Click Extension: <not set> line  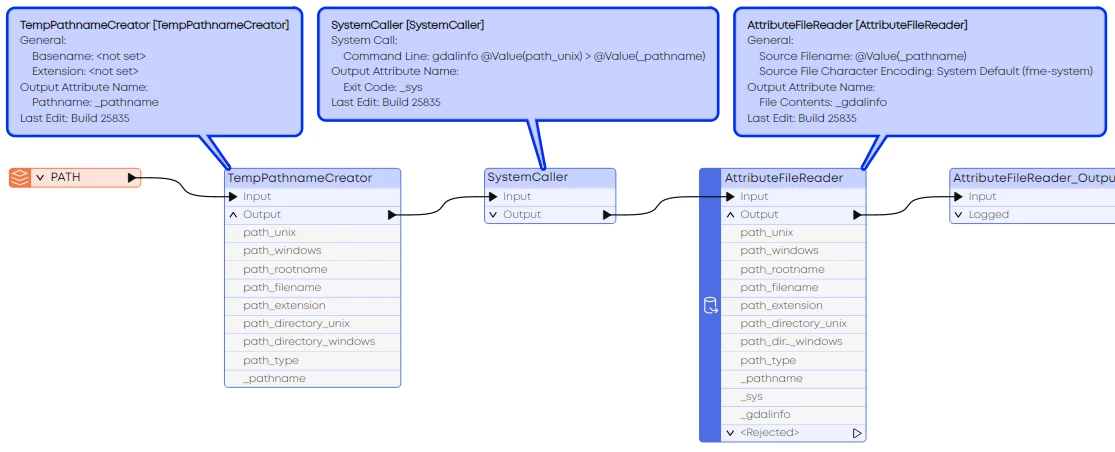(x=85, y=71)
